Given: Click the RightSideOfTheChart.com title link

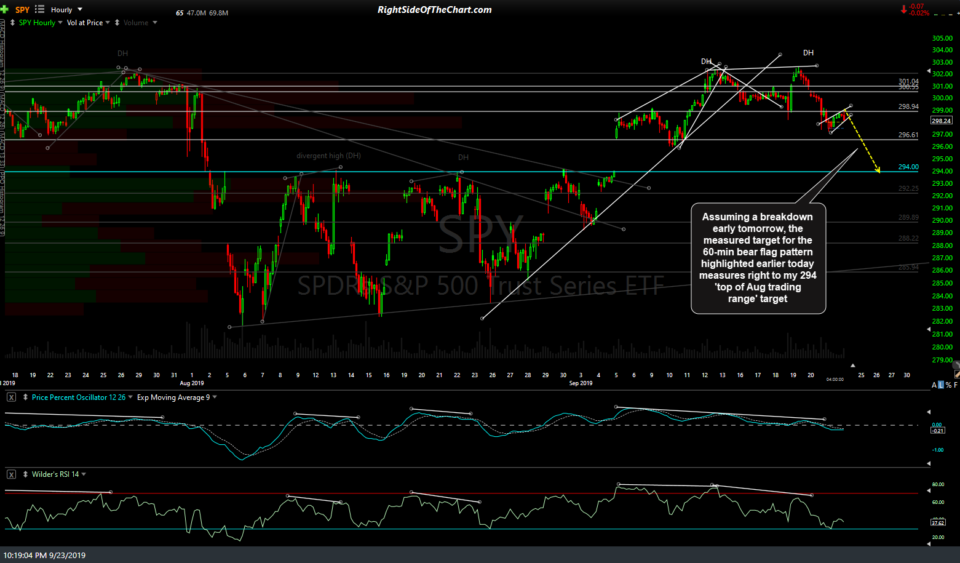Looking at the screenshot, I should 434,10.
